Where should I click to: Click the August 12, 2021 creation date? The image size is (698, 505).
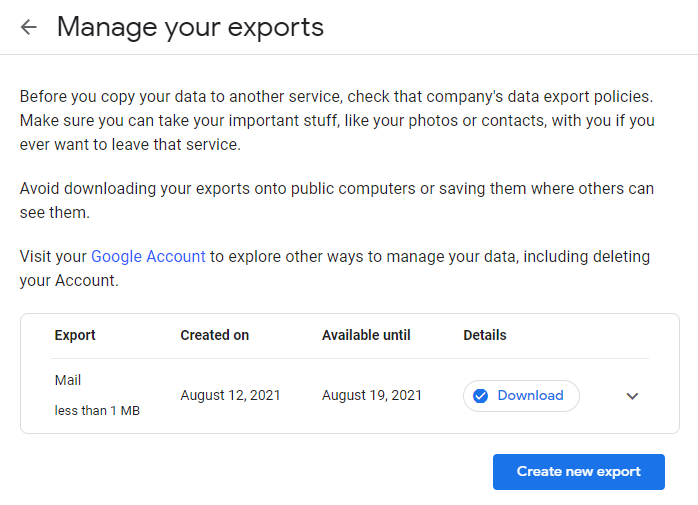[230, 396]
